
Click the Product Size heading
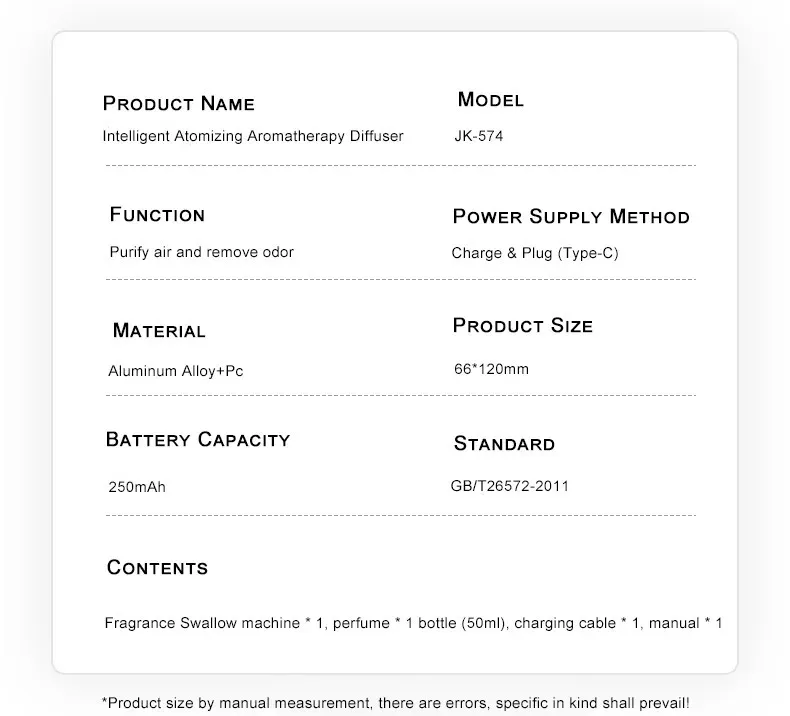coord(522,326)
